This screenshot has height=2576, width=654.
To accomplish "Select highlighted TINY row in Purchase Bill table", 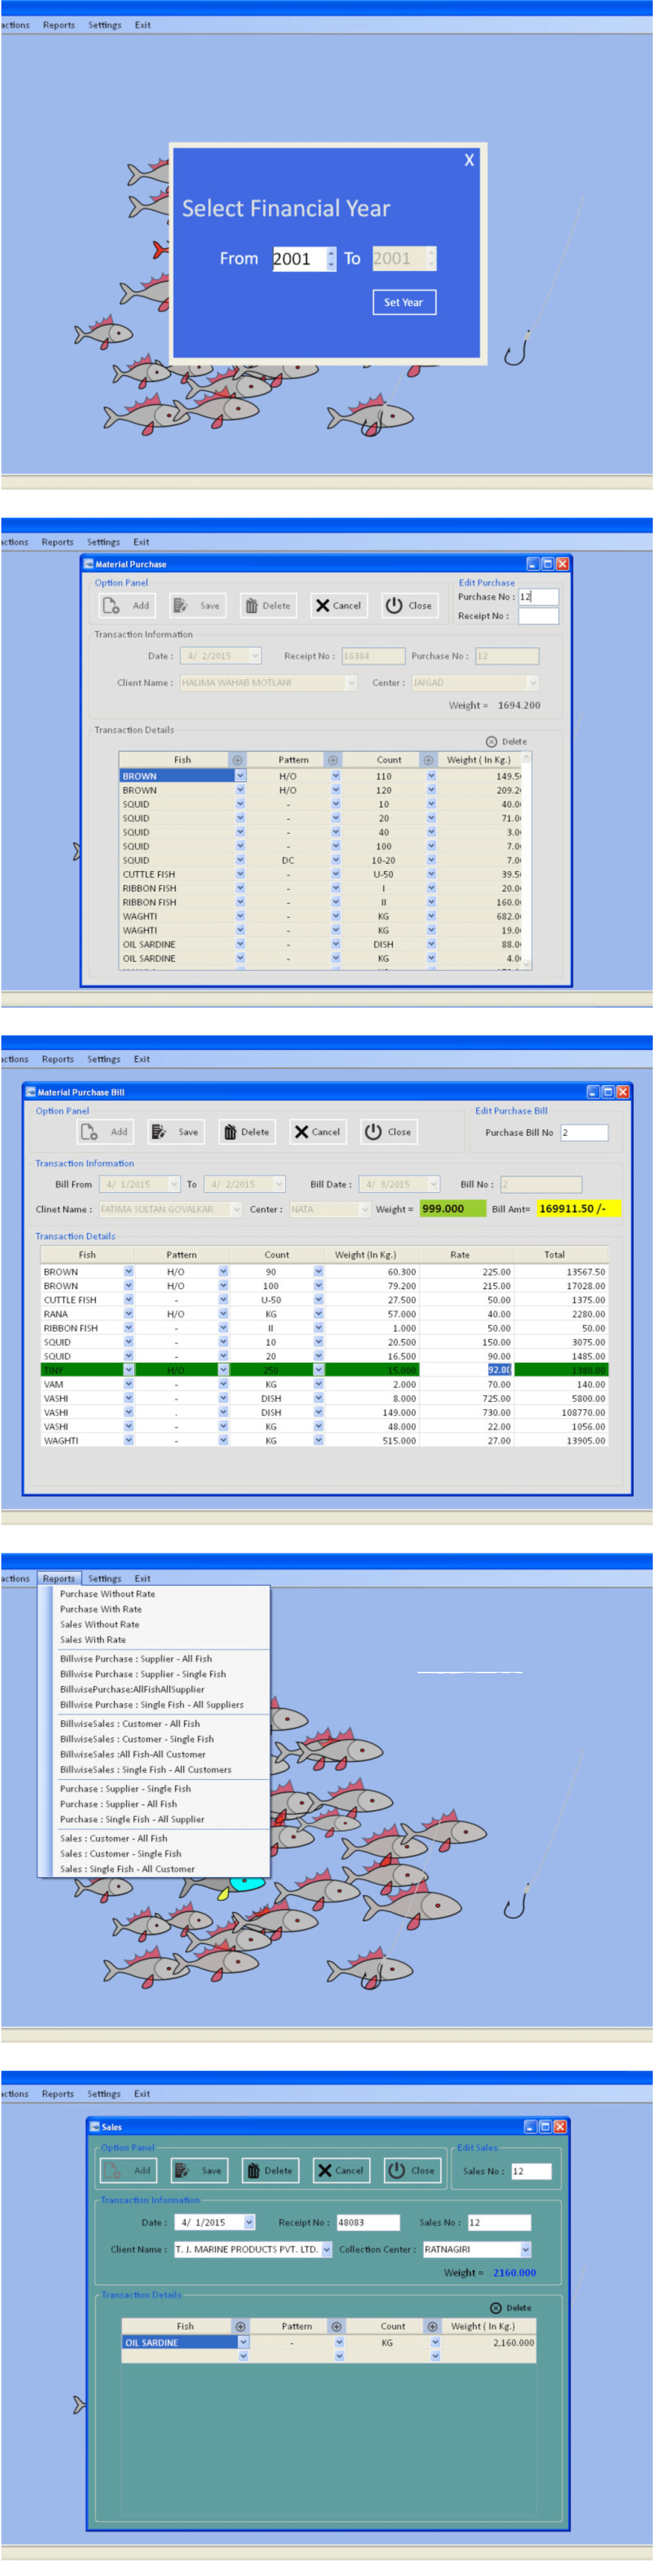I will (x=324, y=1370).
